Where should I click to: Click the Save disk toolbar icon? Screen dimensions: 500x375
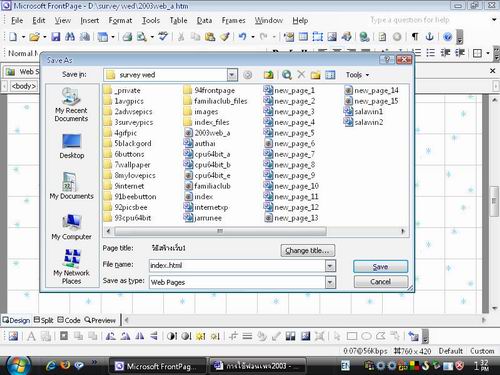pos(56,37)
